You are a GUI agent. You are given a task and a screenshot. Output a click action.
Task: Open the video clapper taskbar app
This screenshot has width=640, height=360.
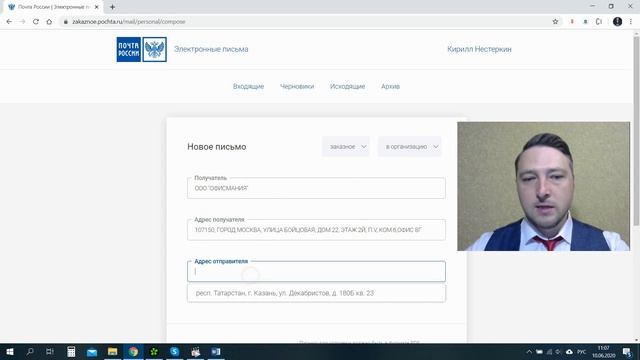(x=196, y=351)
